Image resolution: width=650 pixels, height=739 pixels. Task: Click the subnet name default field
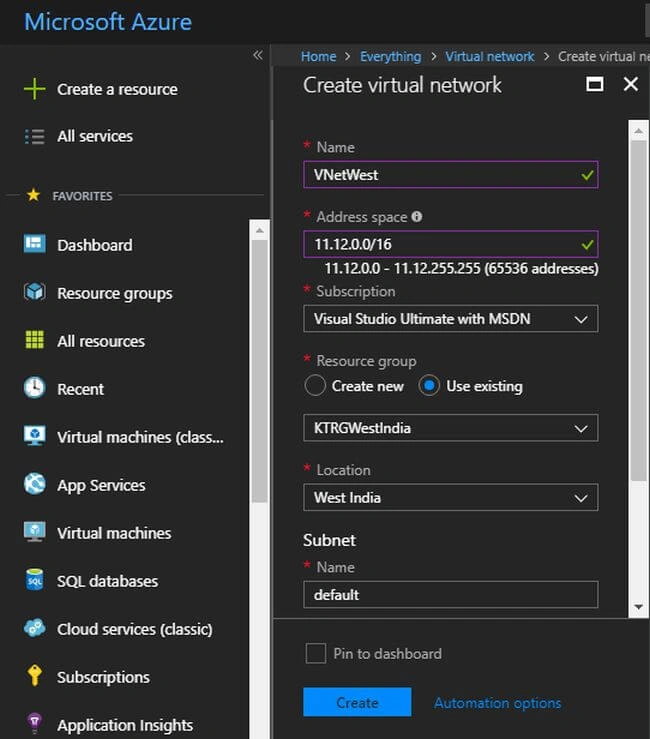point(451,595)
